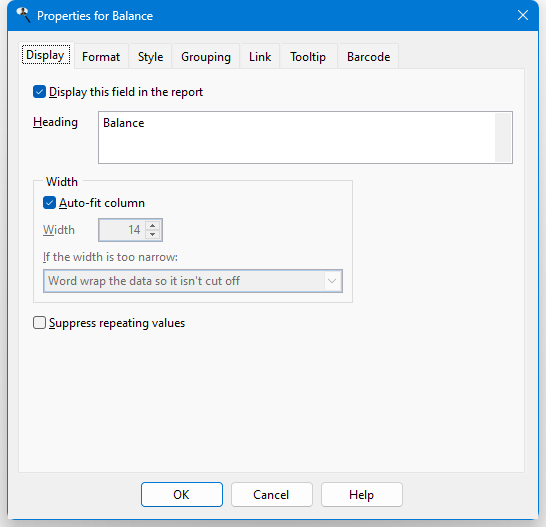Viewport: 546px width, 527px height.
Task: Open the Style tab
Action: 150,56
